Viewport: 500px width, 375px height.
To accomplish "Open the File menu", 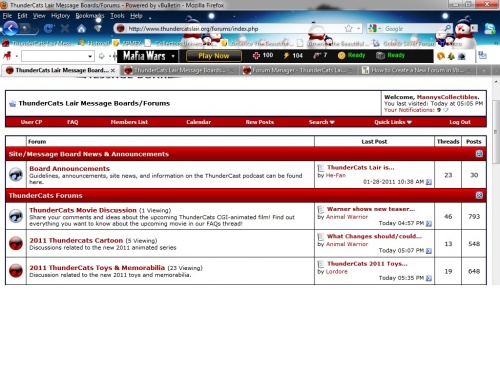I will [7, 16].
